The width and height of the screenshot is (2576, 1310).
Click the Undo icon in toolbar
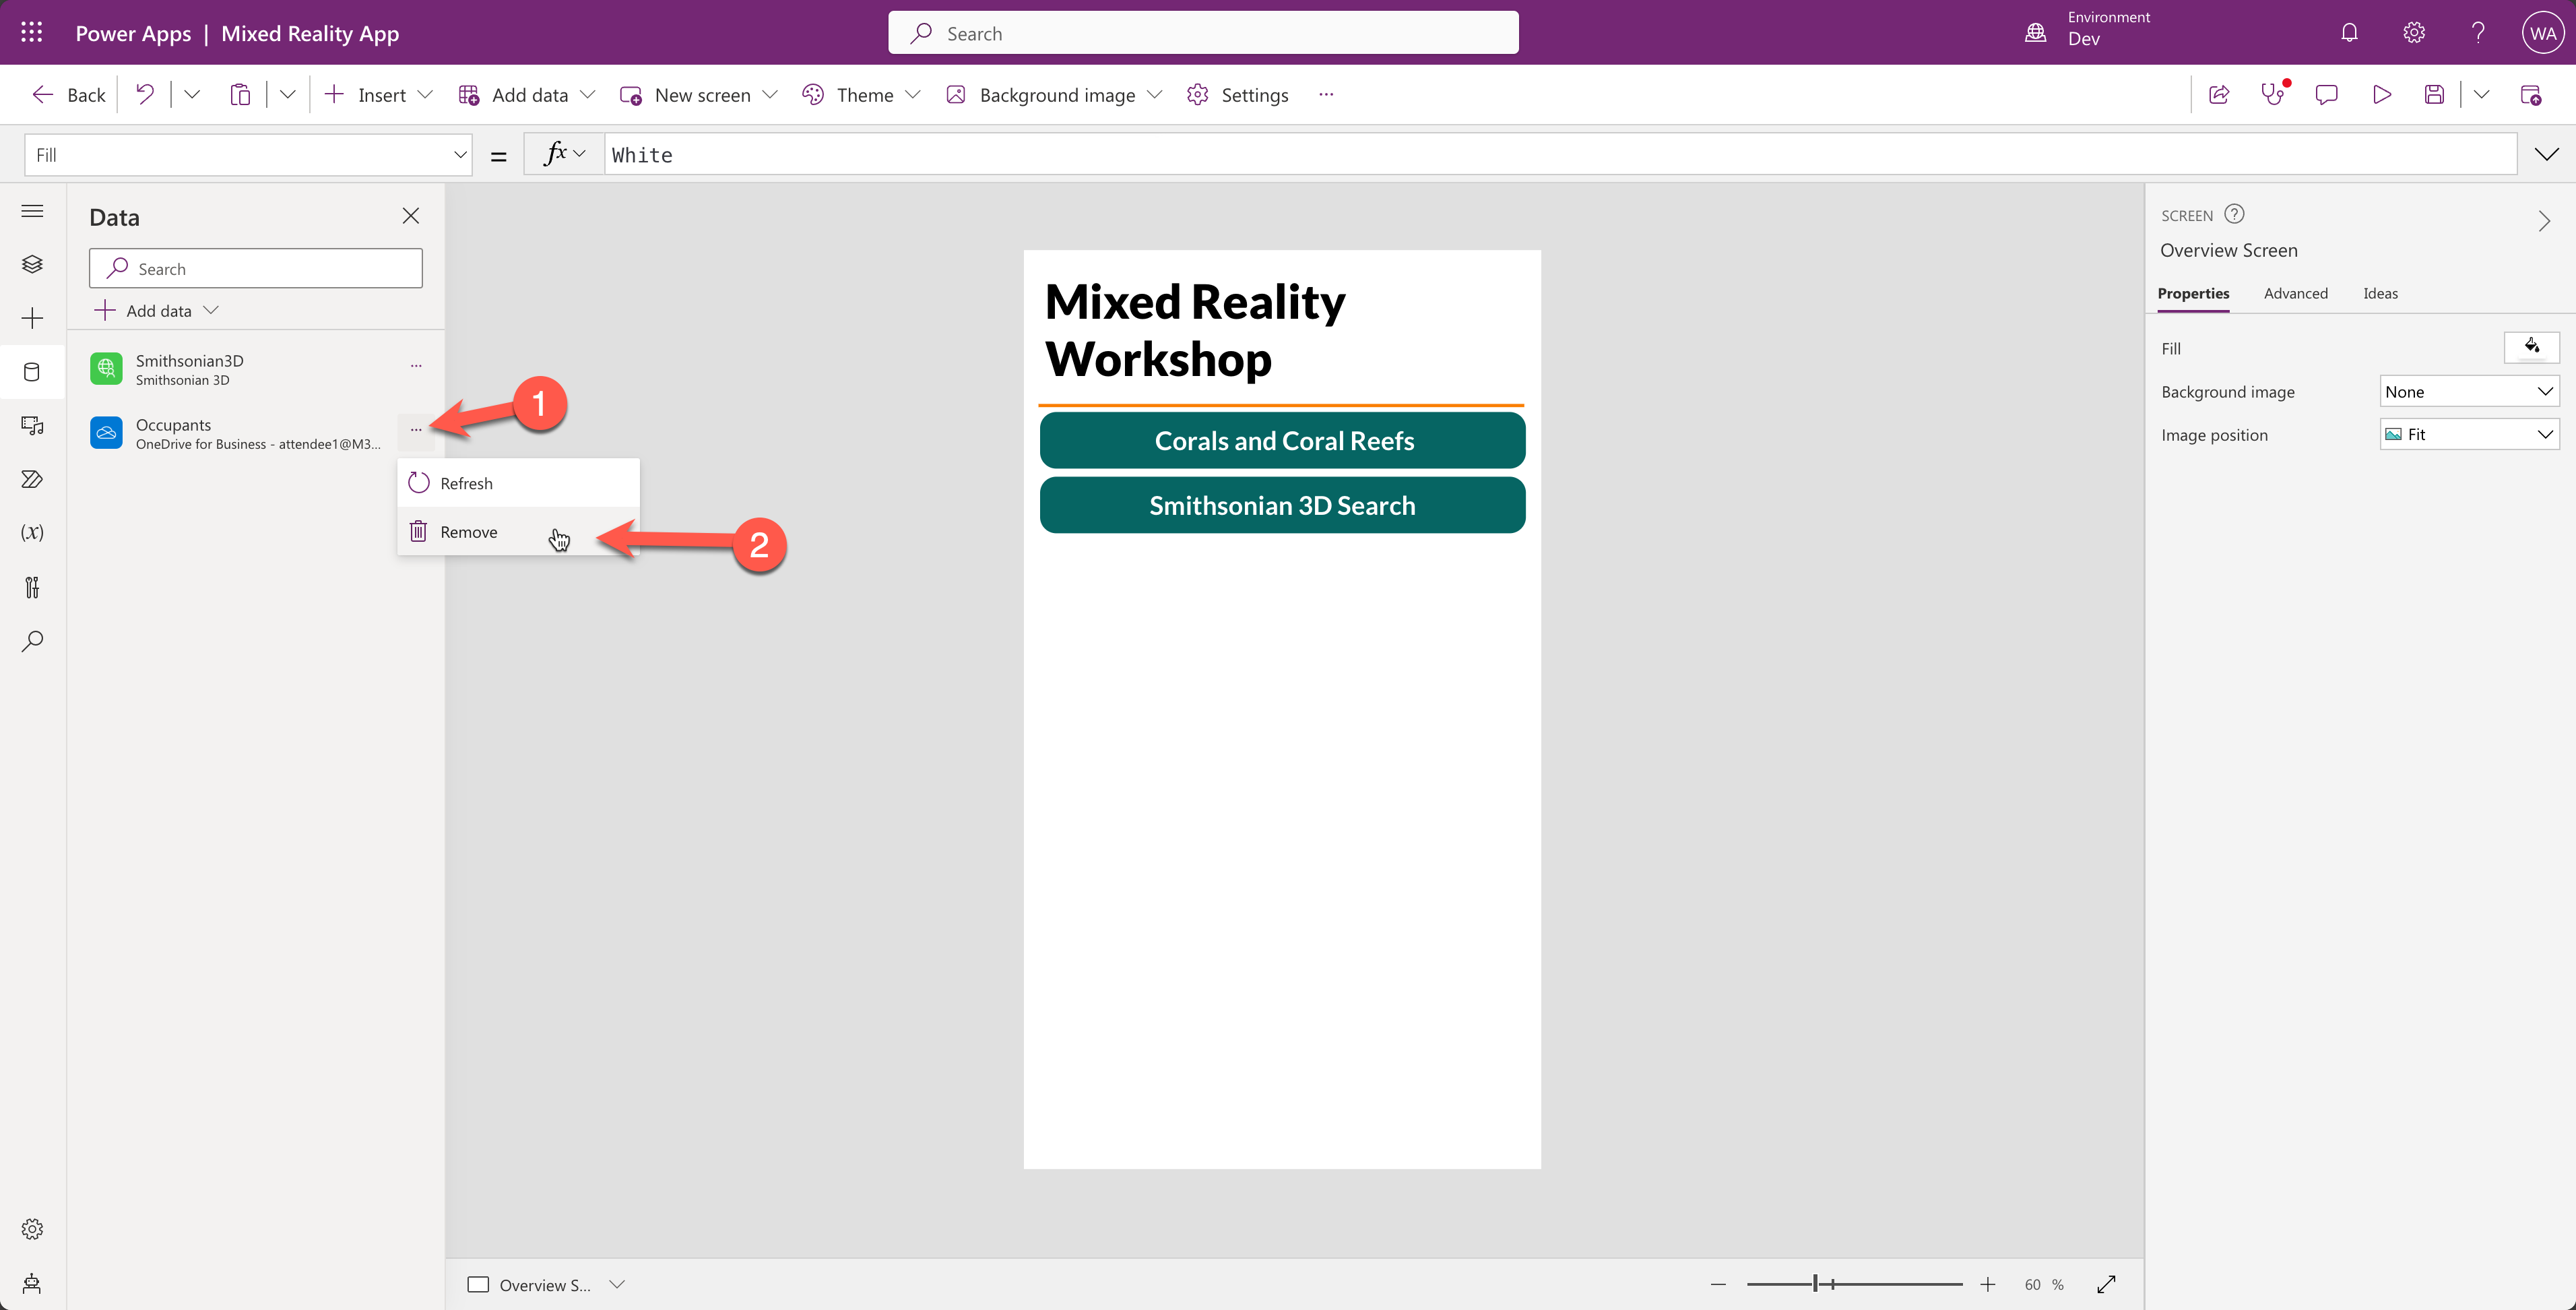(145, 95)
